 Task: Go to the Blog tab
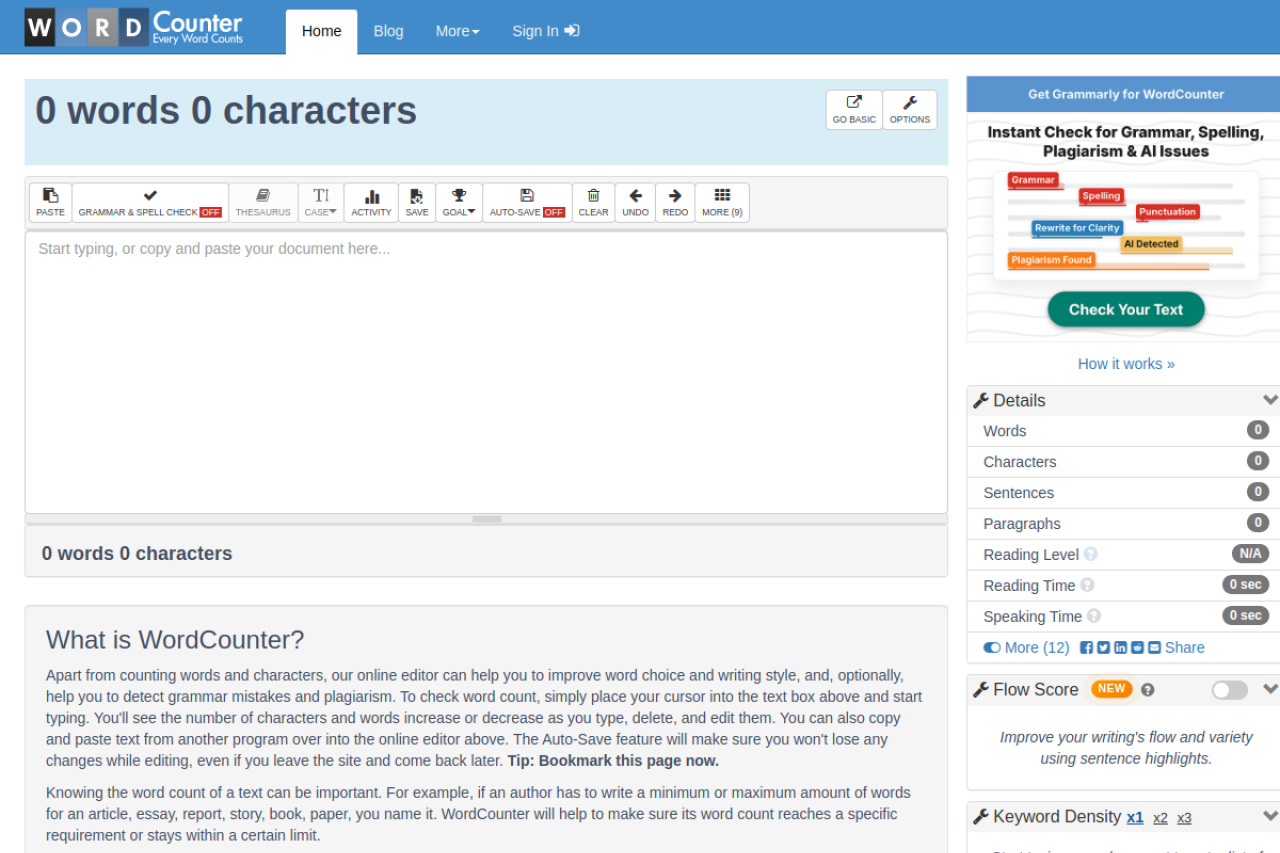click(x=388, y=31)
